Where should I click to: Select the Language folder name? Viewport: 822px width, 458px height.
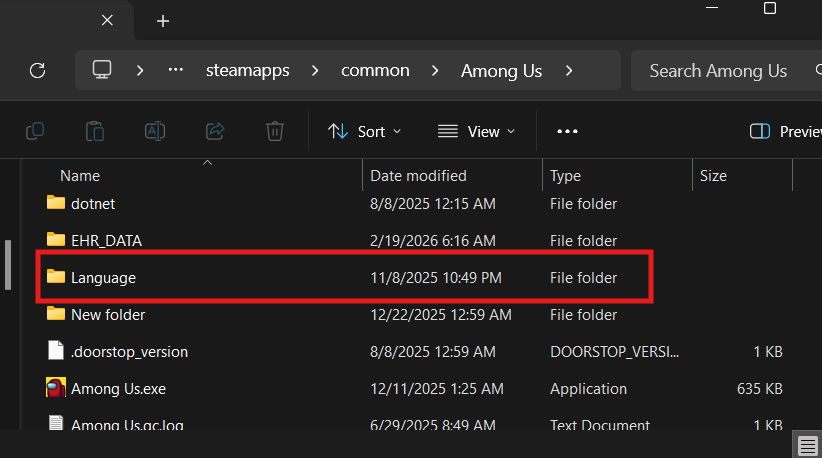[x=103, y=278]
